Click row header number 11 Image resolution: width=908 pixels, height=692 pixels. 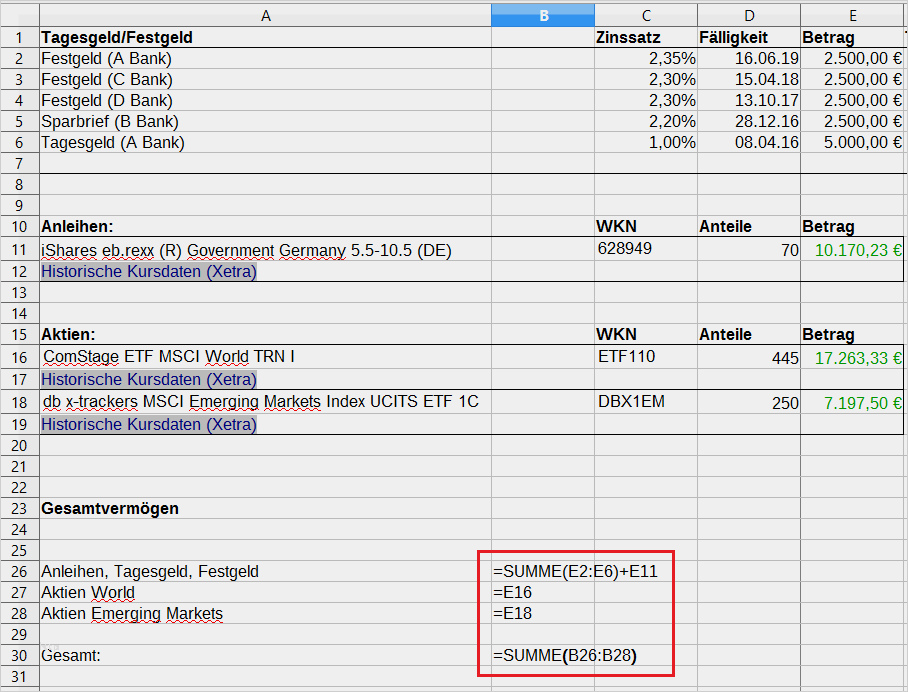point(19,251)
